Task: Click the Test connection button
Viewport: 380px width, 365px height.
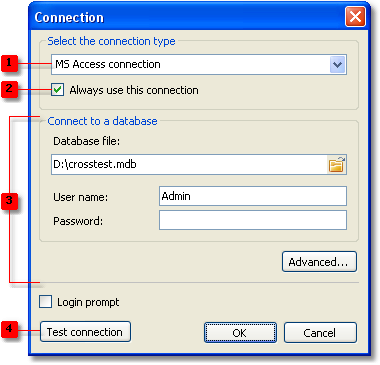Action: pyautogui.click(x=85, y=332)
